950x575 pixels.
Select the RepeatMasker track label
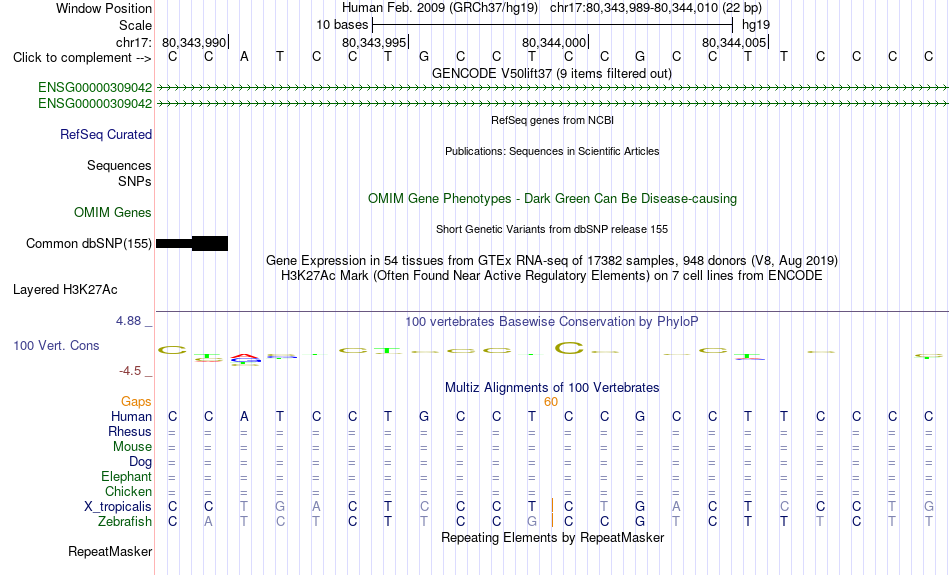[110, 551]
